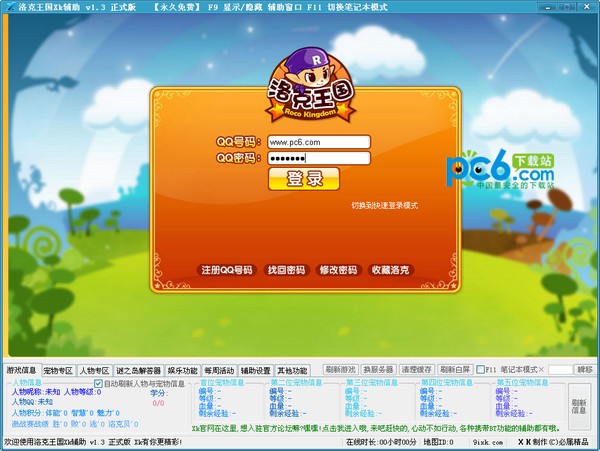The height and width of the screenshot is (451, 600).
Task: Click the 9ixk.com status bar text
Action: pos(488,442)
